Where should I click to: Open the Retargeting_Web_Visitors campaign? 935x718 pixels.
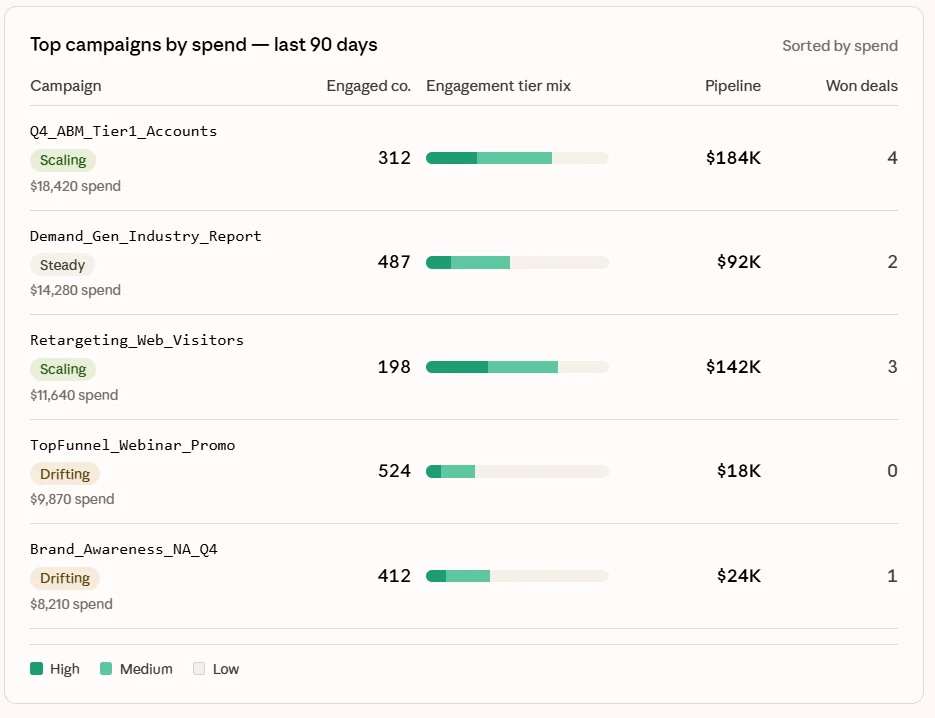(137, 341)
